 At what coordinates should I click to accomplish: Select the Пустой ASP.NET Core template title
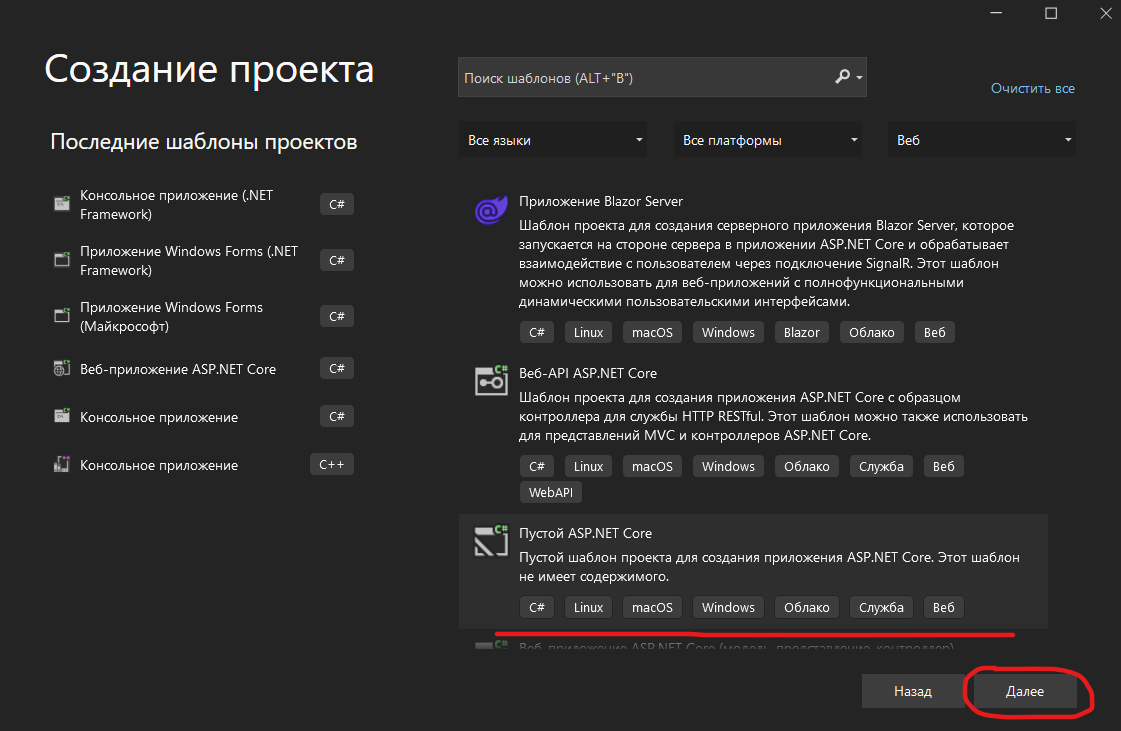point(586,533)
